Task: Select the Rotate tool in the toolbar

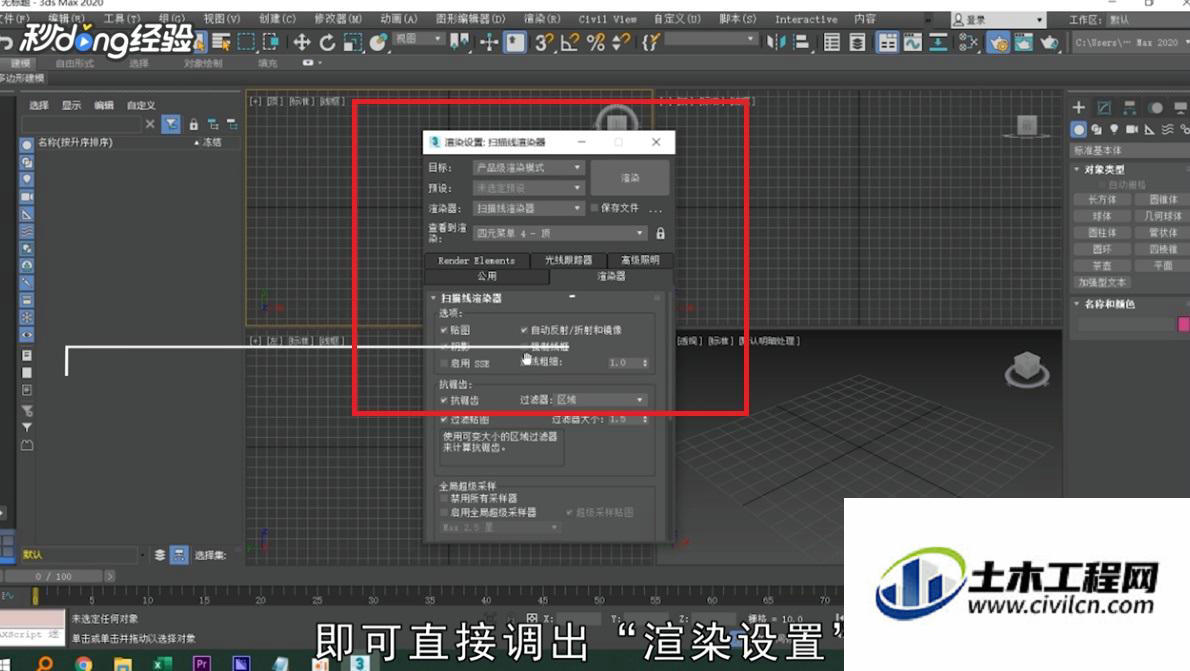Action: pyautogui.click(x=327, y=43)
